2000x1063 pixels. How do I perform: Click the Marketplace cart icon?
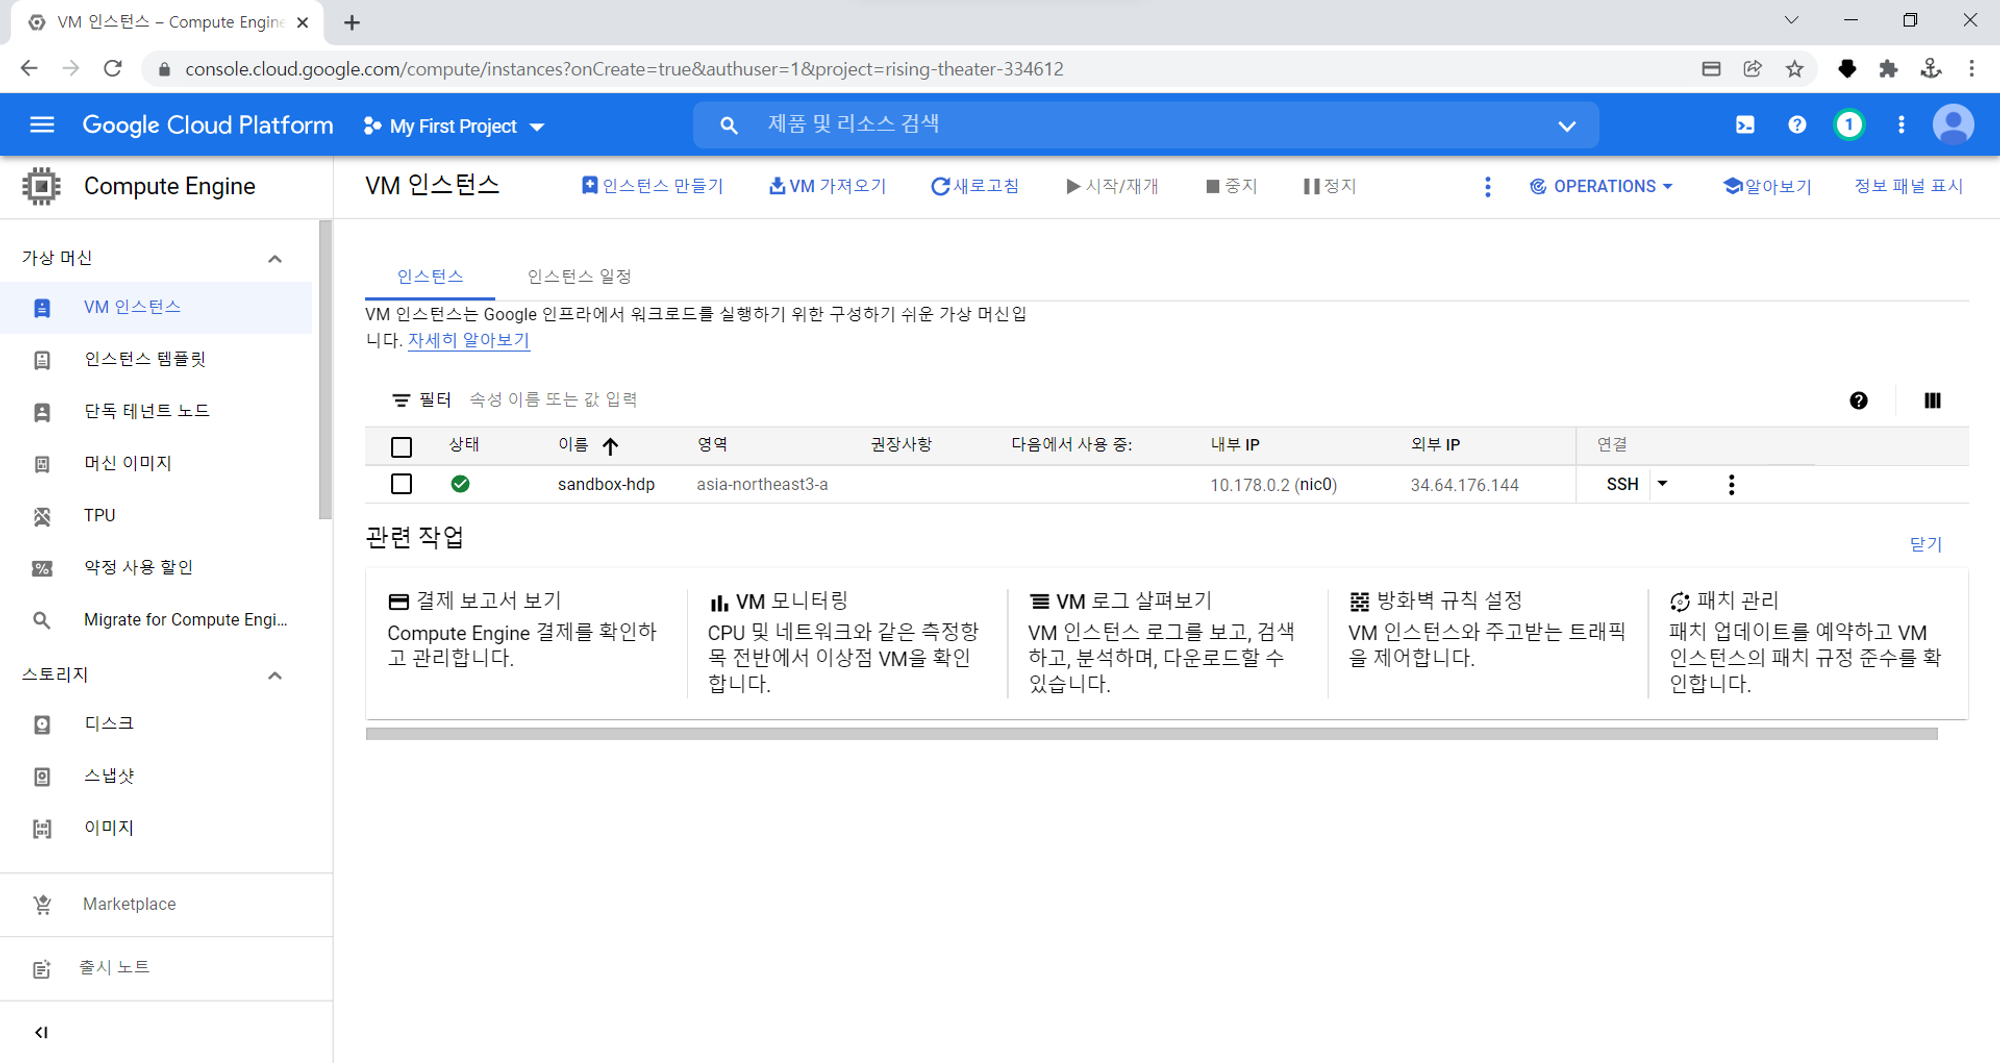pos(42,905)
